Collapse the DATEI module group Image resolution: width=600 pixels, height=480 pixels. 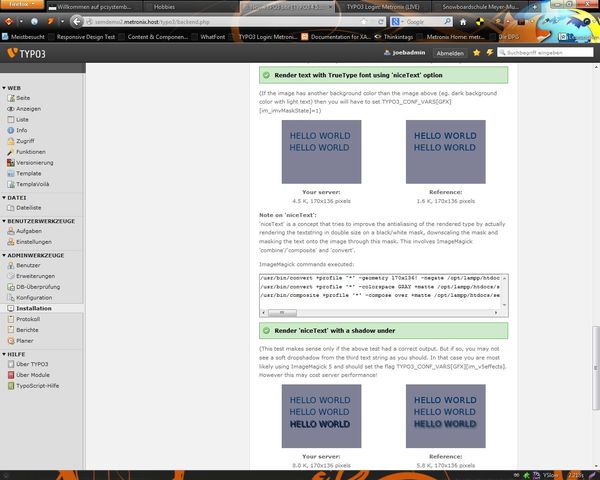(x=14, y=198)
